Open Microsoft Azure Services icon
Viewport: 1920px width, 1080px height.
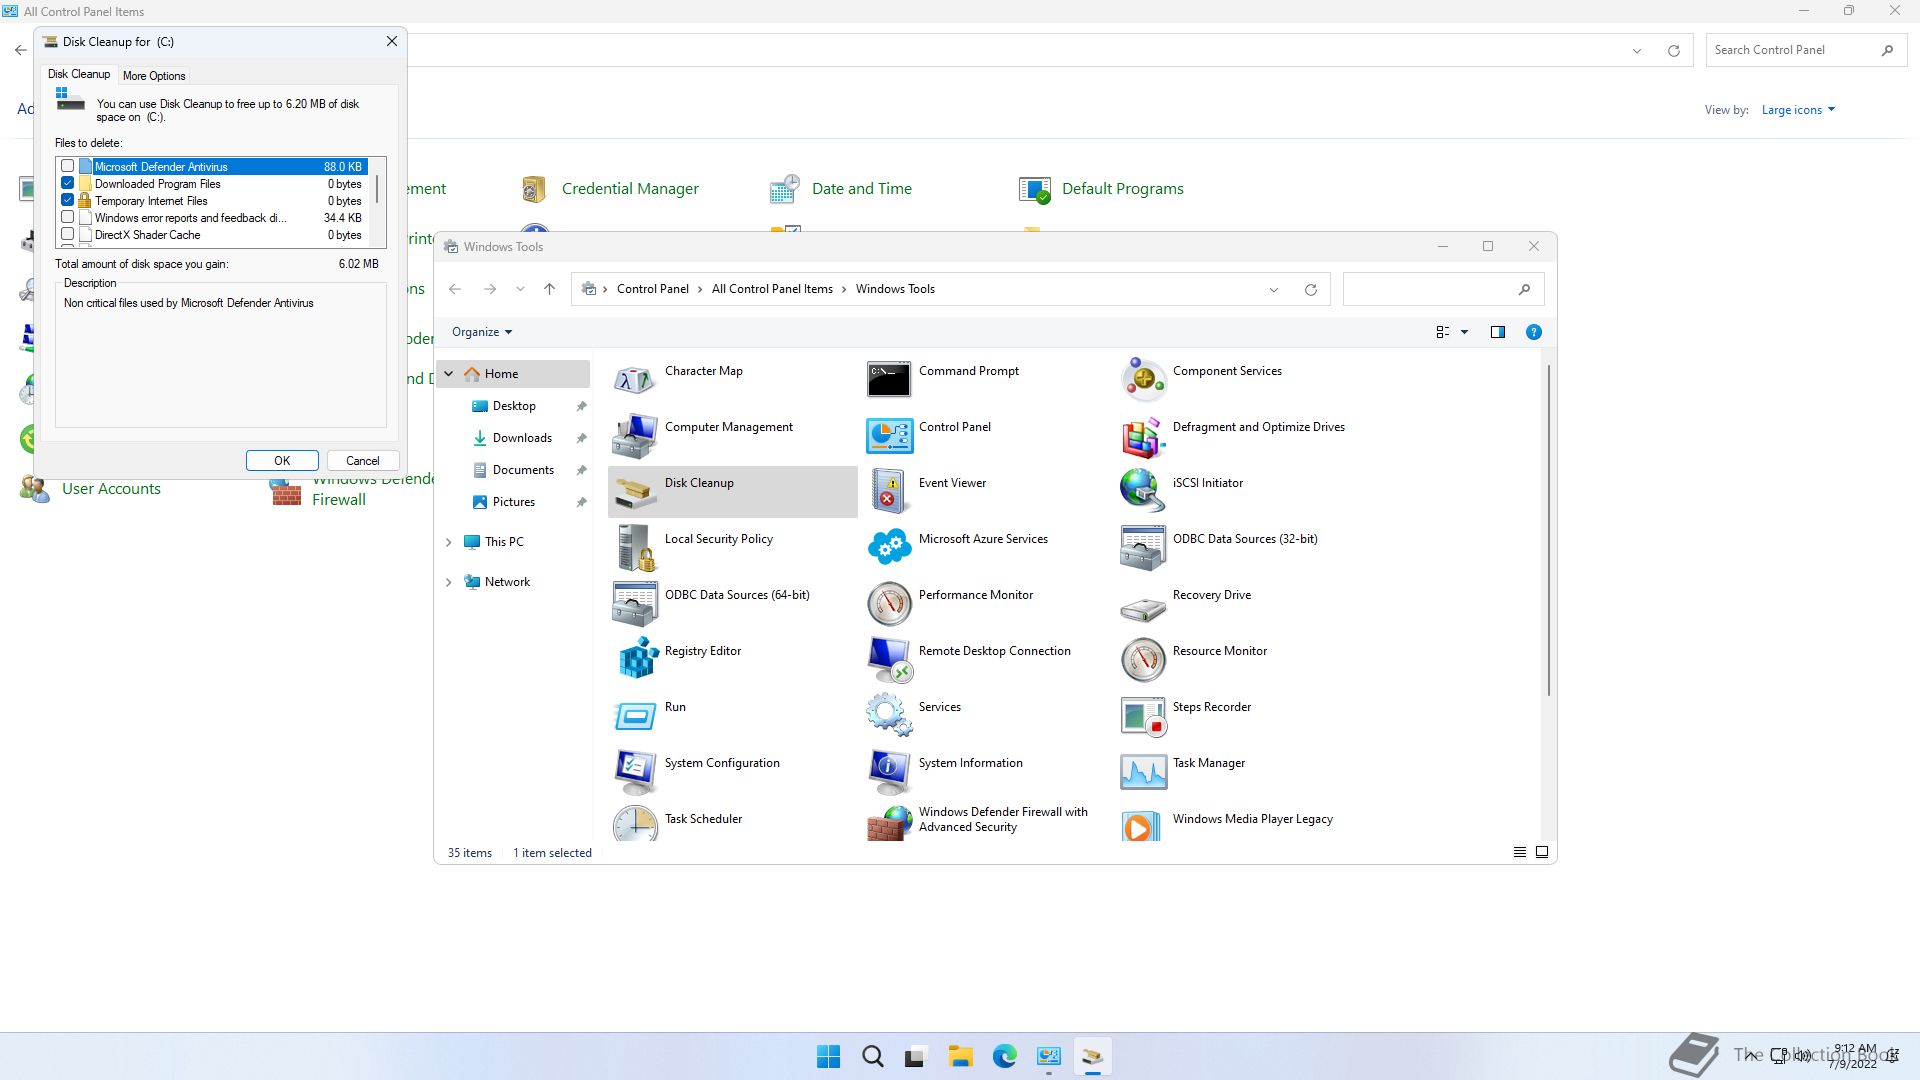click(x=889, y=548)
